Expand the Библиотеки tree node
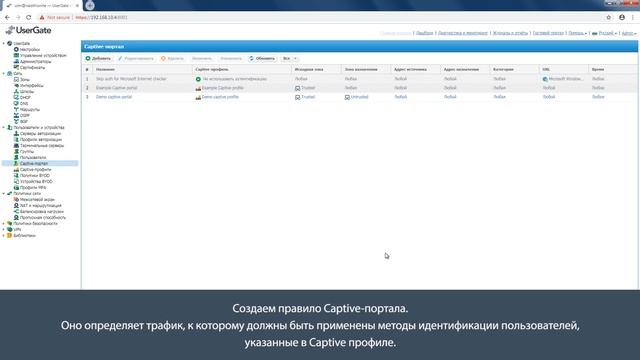The image size is (640, 360). [x=4, y=236]
